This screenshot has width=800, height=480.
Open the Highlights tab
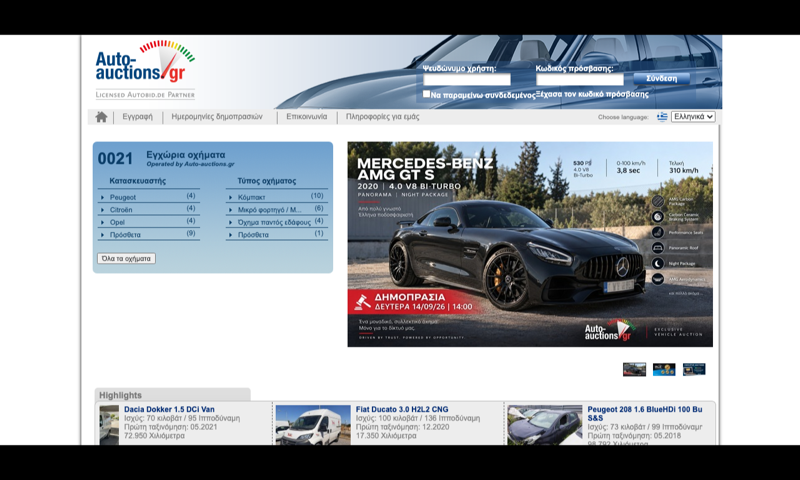tap(172, 395)
